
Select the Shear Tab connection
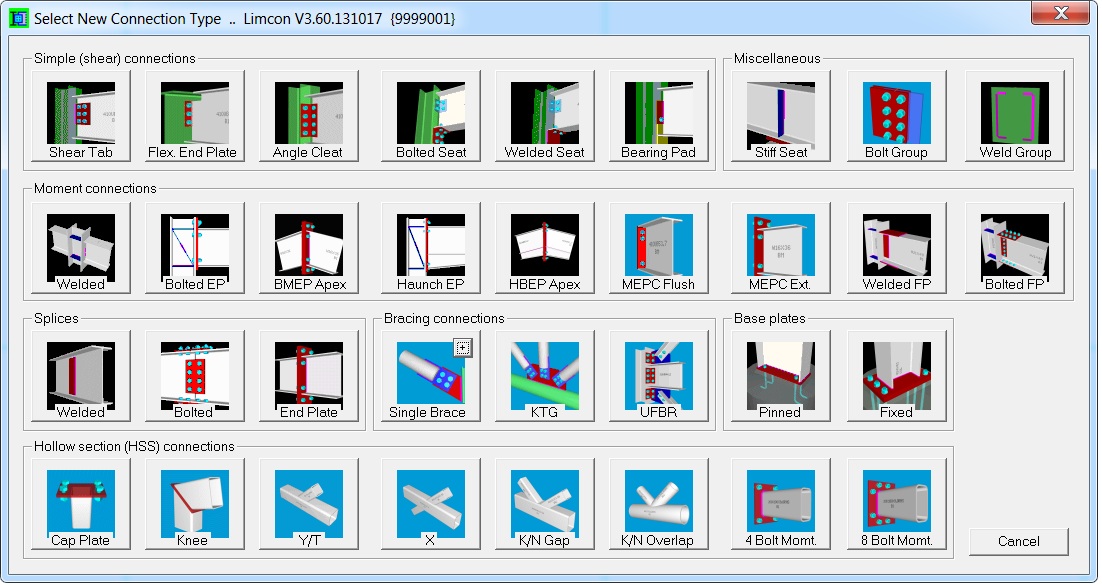click(81, 116)
